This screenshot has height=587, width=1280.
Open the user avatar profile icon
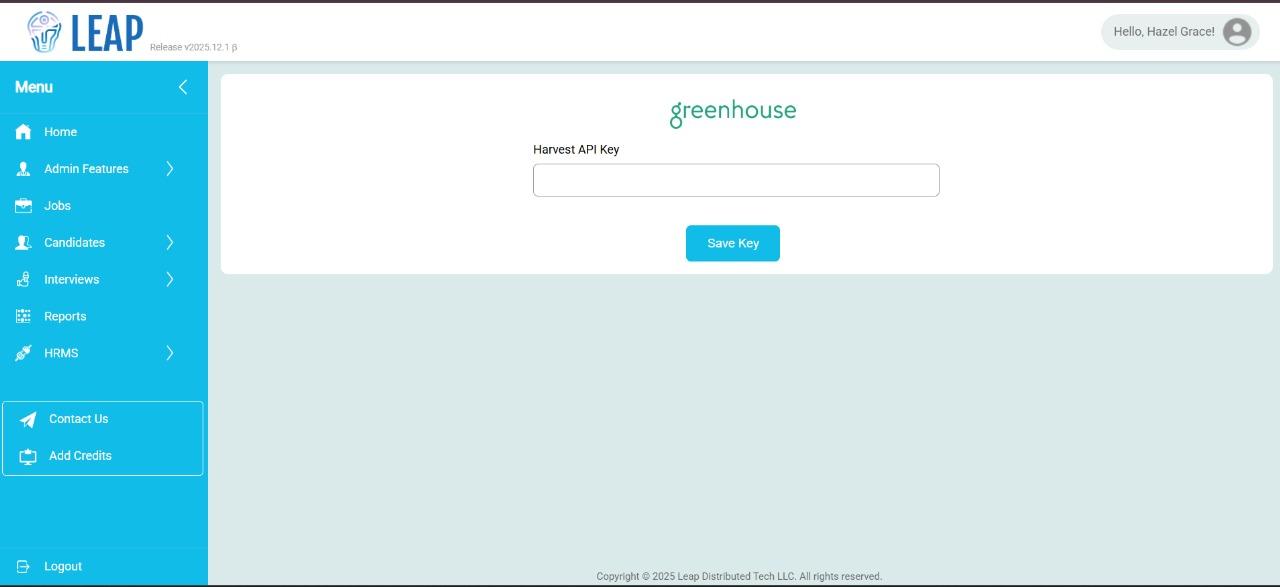(1237, 32)
